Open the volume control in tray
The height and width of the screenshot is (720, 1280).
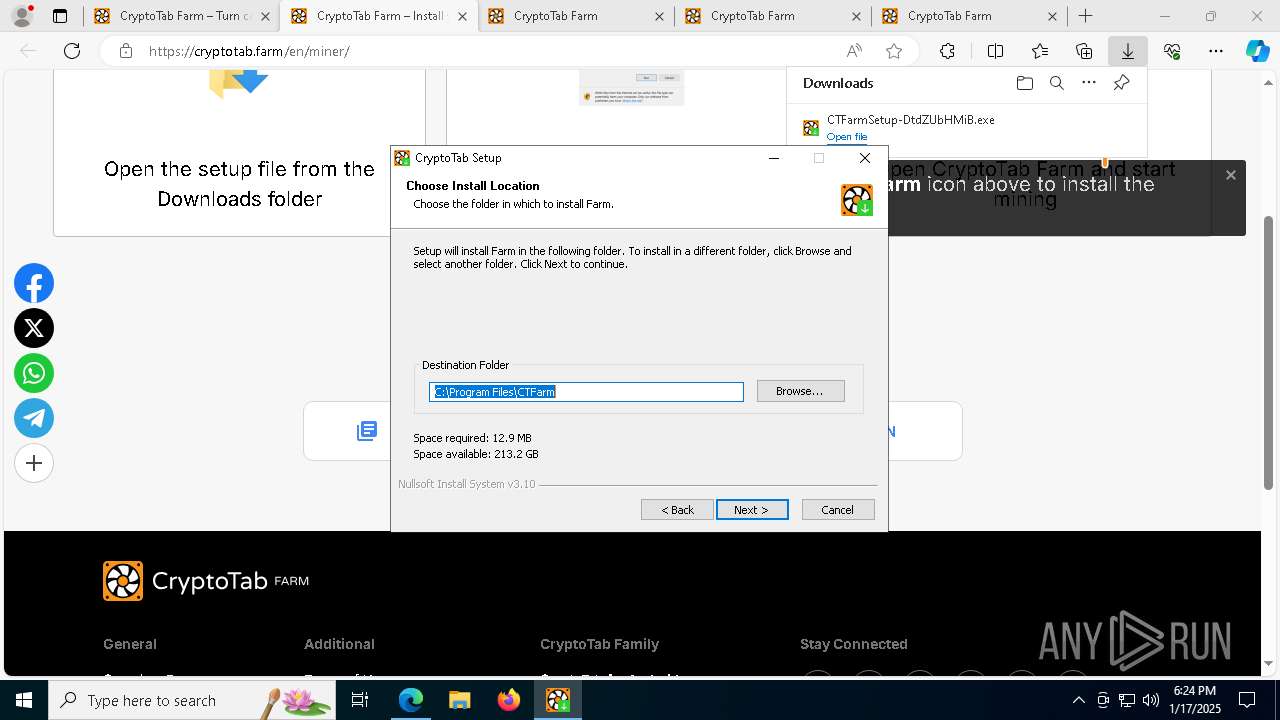[1151, 700]
